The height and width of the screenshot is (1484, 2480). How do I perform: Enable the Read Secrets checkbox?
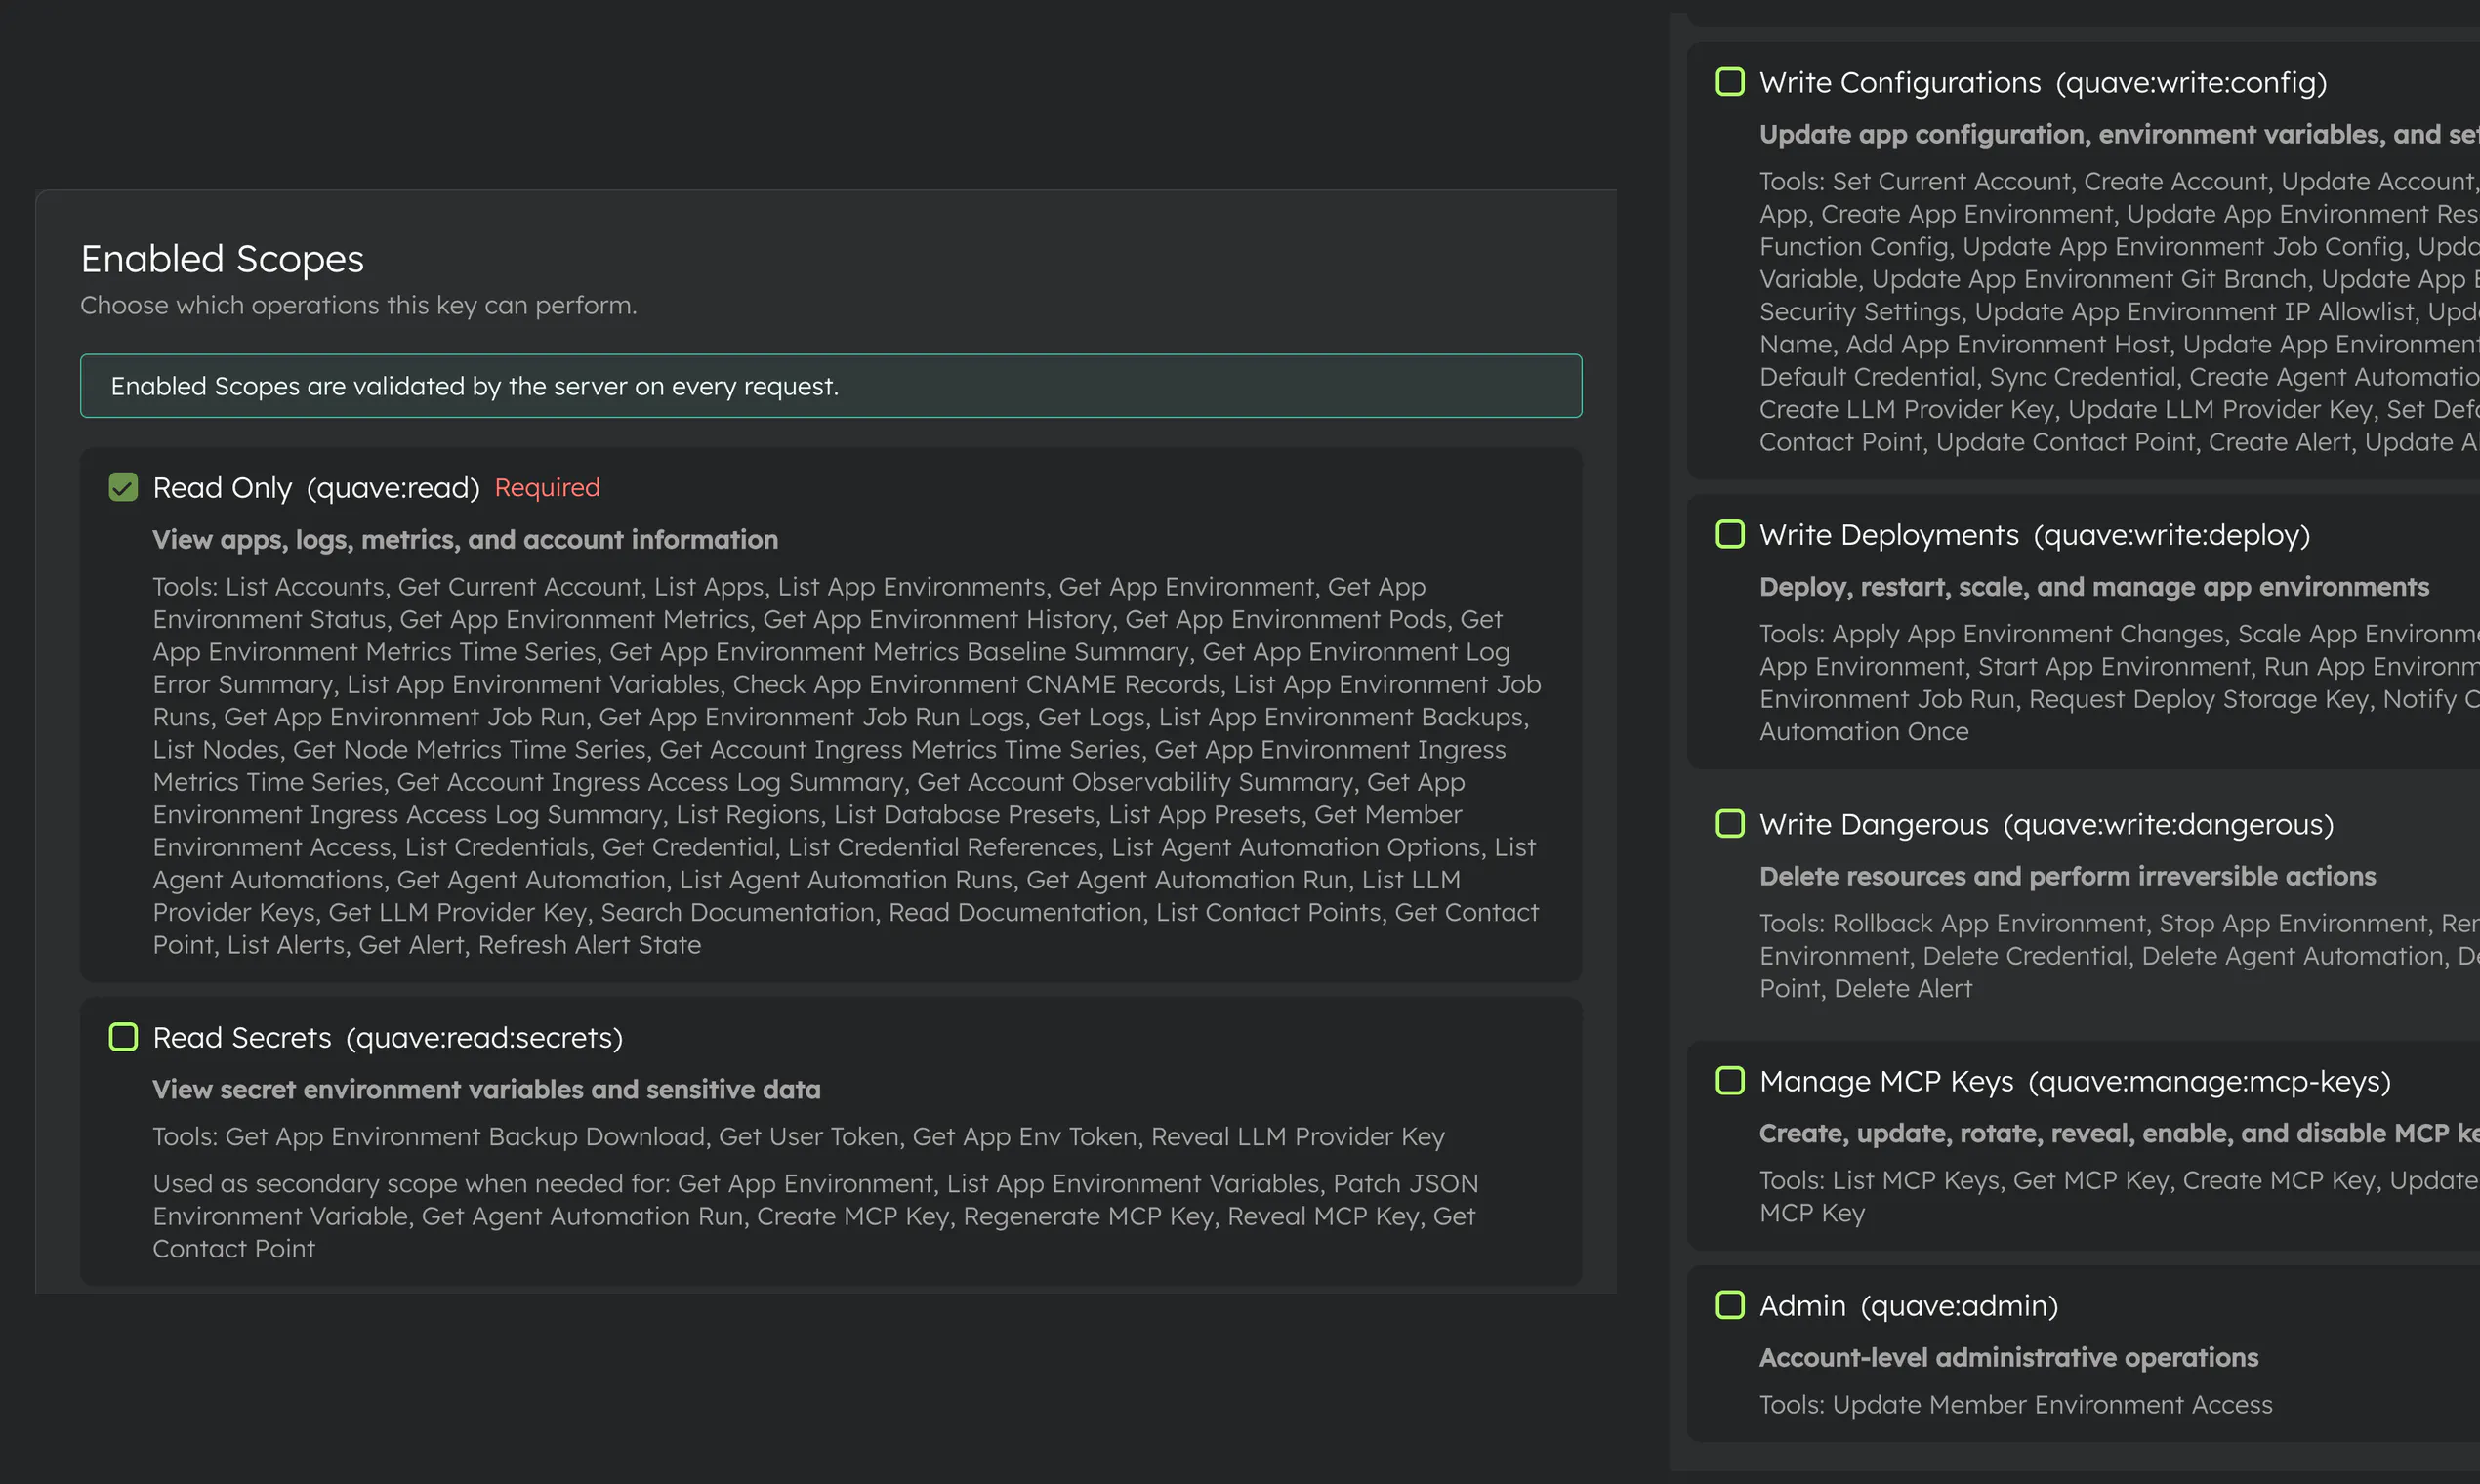pyautogui.click(x=123, y=1037)
